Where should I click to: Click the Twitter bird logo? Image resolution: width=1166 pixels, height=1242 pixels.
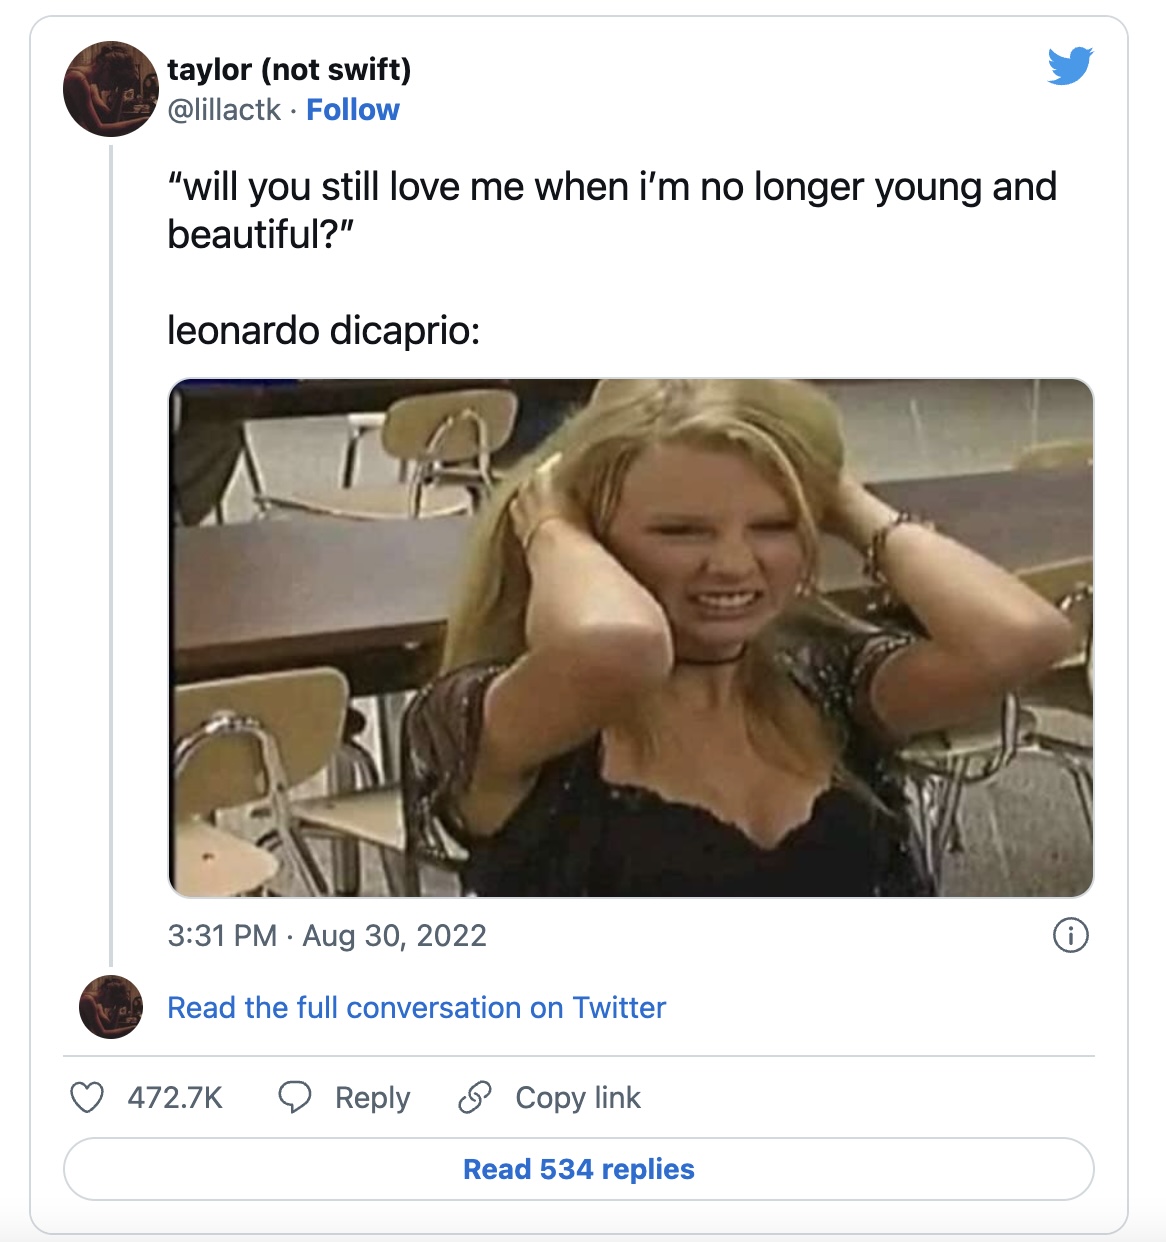coord(1070,66)
